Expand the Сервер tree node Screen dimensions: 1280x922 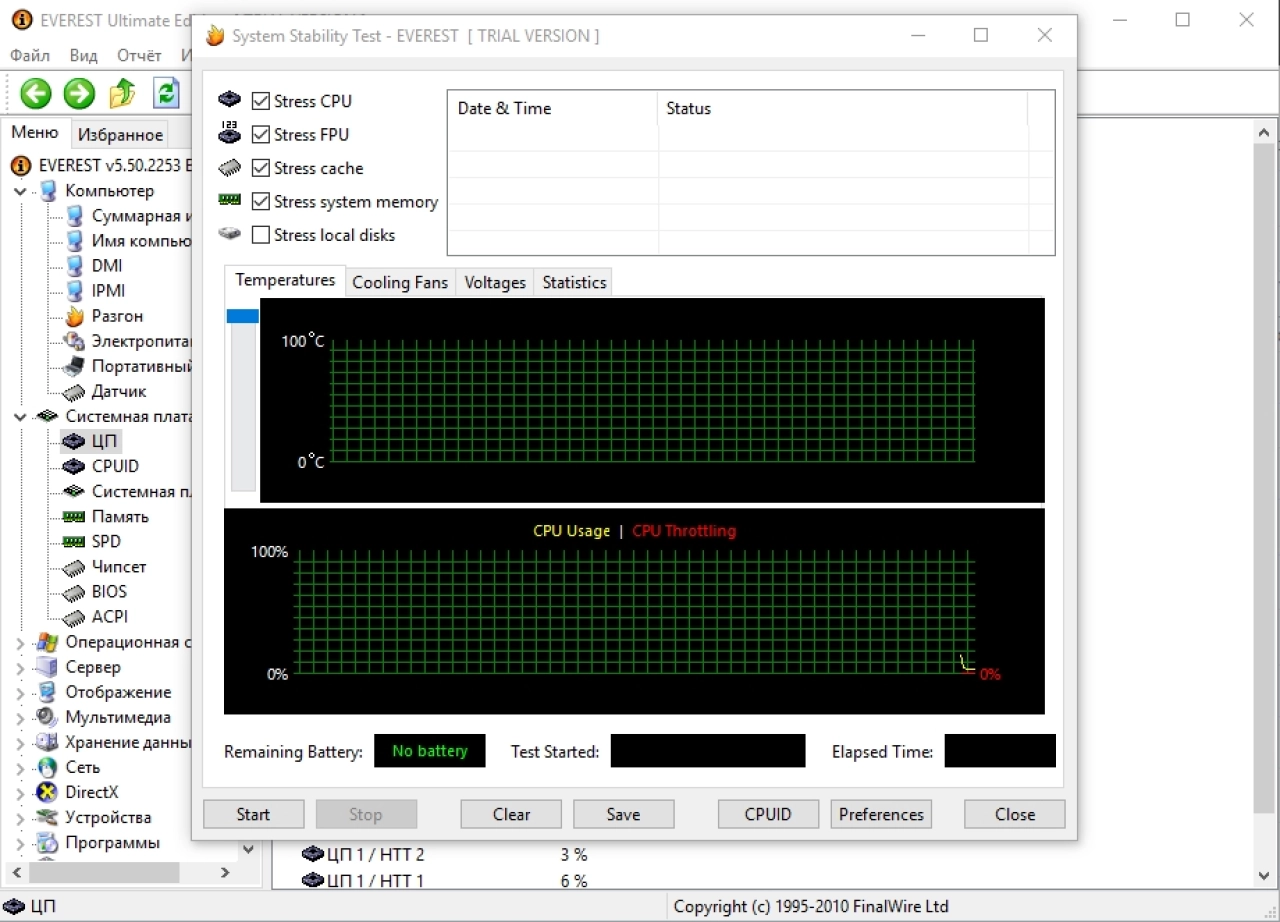(x=20, y=668)
